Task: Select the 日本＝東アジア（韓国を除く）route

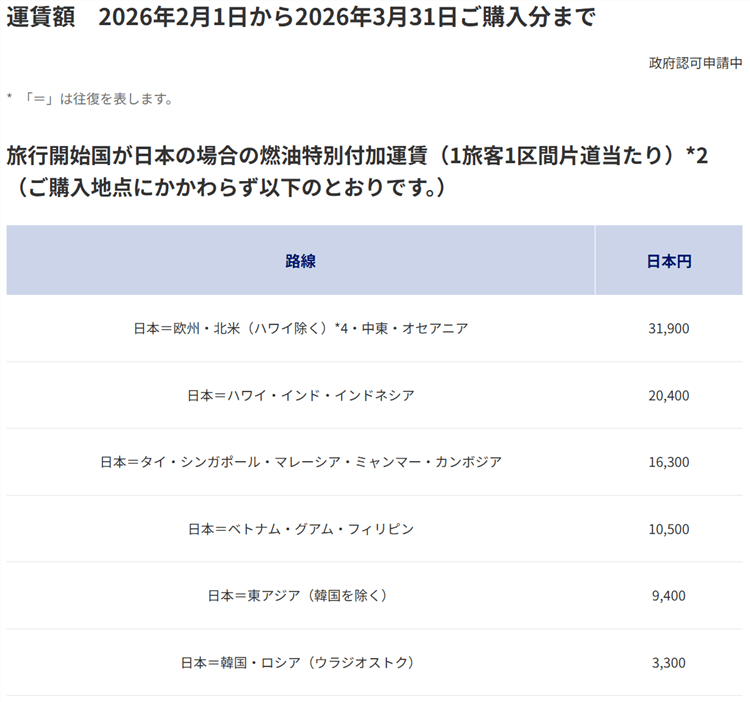Action: pyautogui.click(x=300, y=595)
